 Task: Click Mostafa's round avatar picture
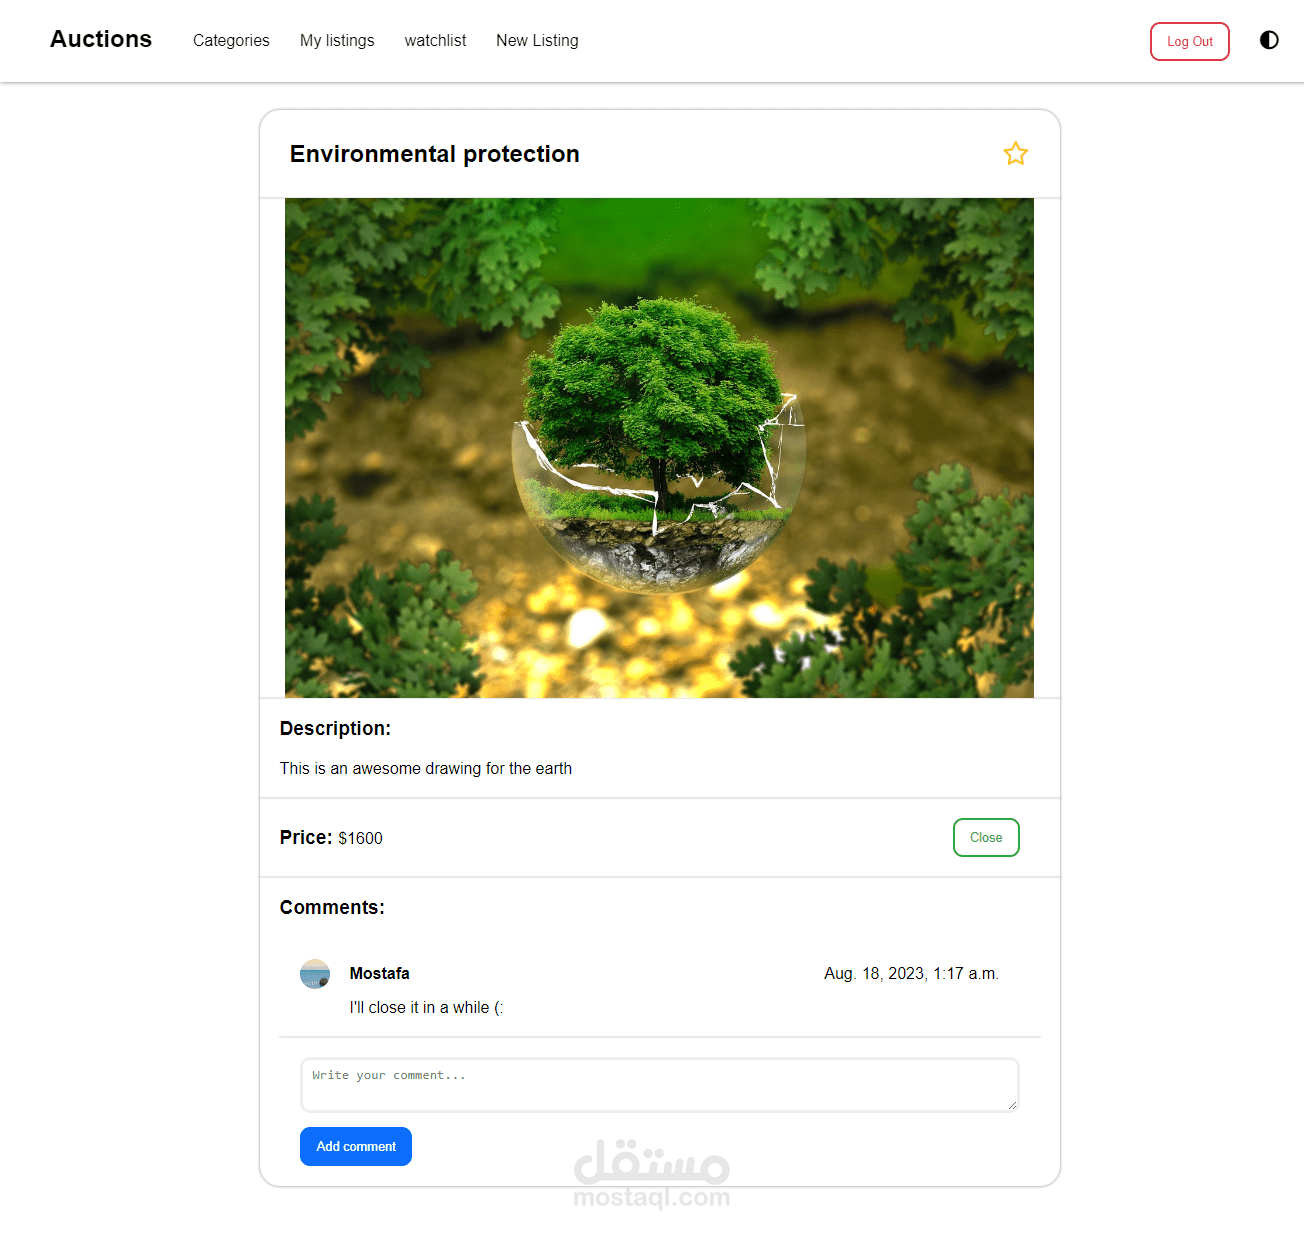tap(315, 974)
